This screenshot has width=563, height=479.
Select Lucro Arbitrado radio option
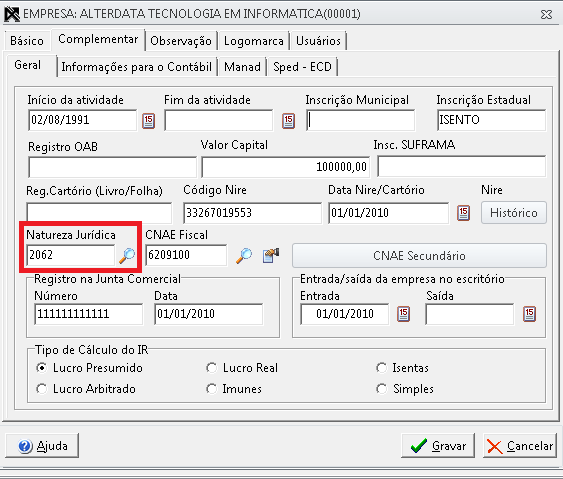pyautogui.click(x=42, y=389)
